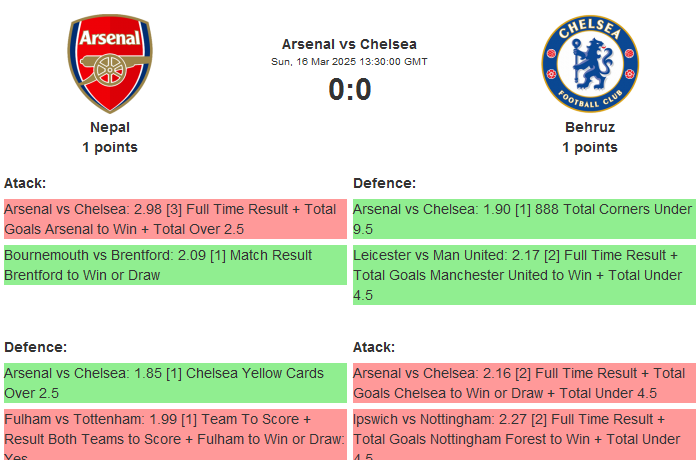Open Arsenal to Win + Total Over 2.5 bet

click(175, 219)
